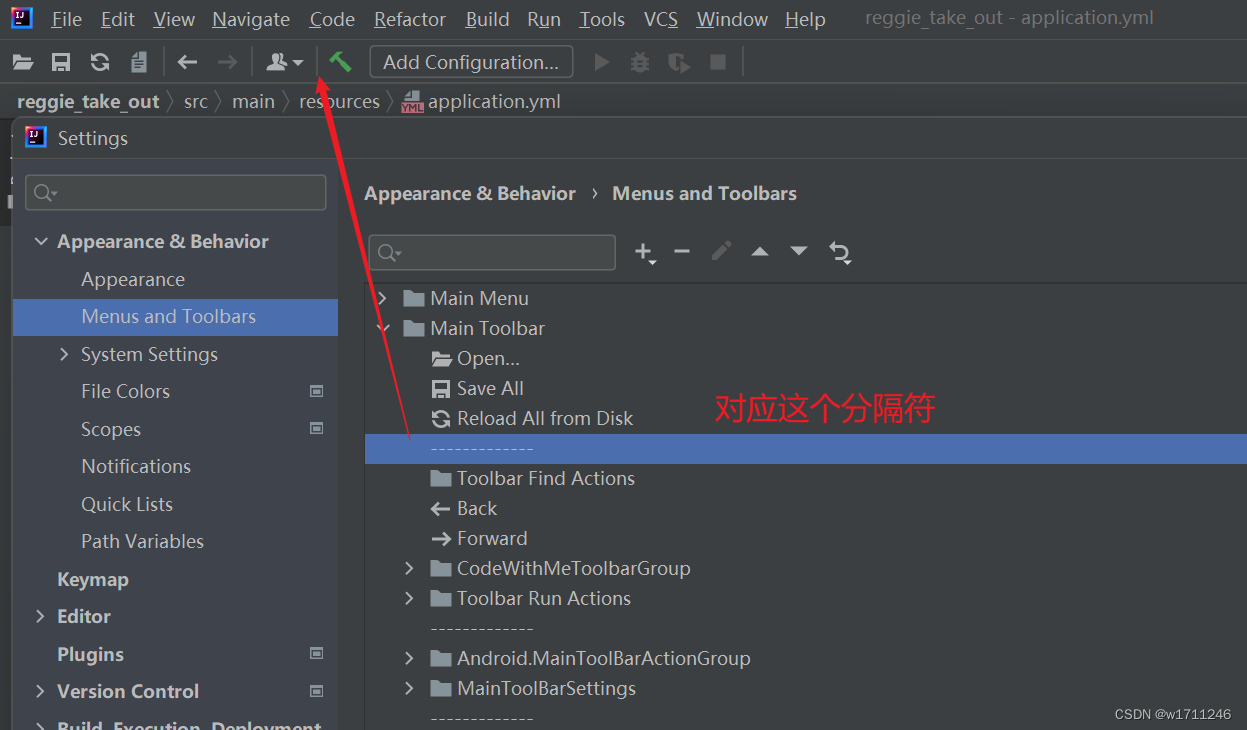Click the Stop square icon in toolbar
The image size is (1247, 730).
tap(718, 63)
